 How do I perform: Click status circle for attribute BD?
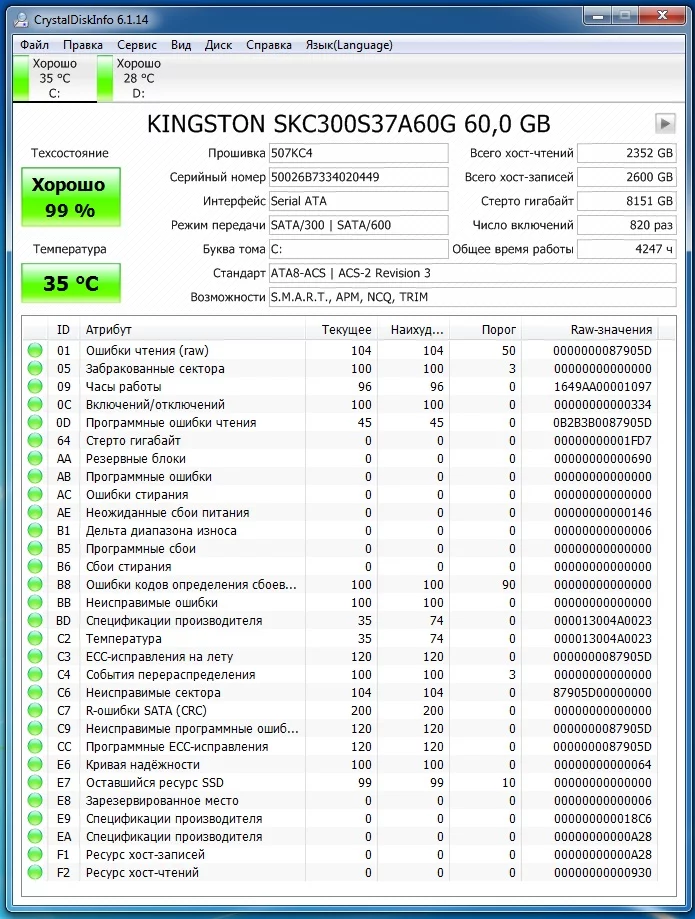click(x=35, y=621)
